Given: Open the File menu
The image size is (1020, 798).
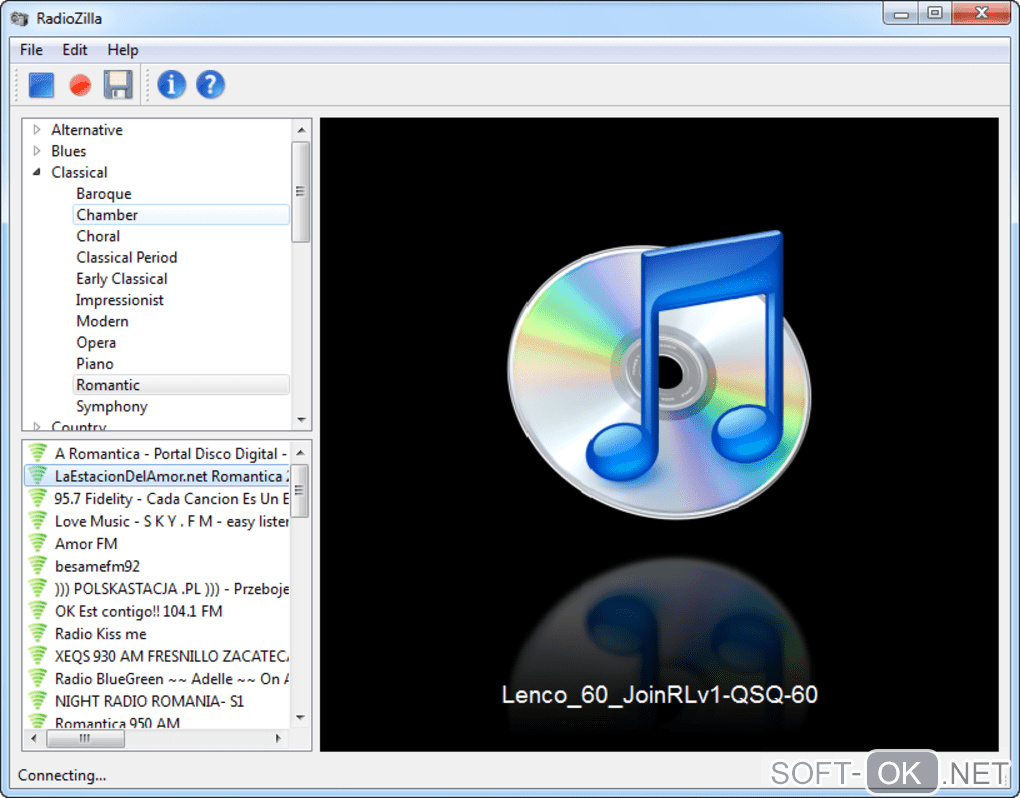Looking at the screenshot, I should pyautogui.click(x=31, y=50).
